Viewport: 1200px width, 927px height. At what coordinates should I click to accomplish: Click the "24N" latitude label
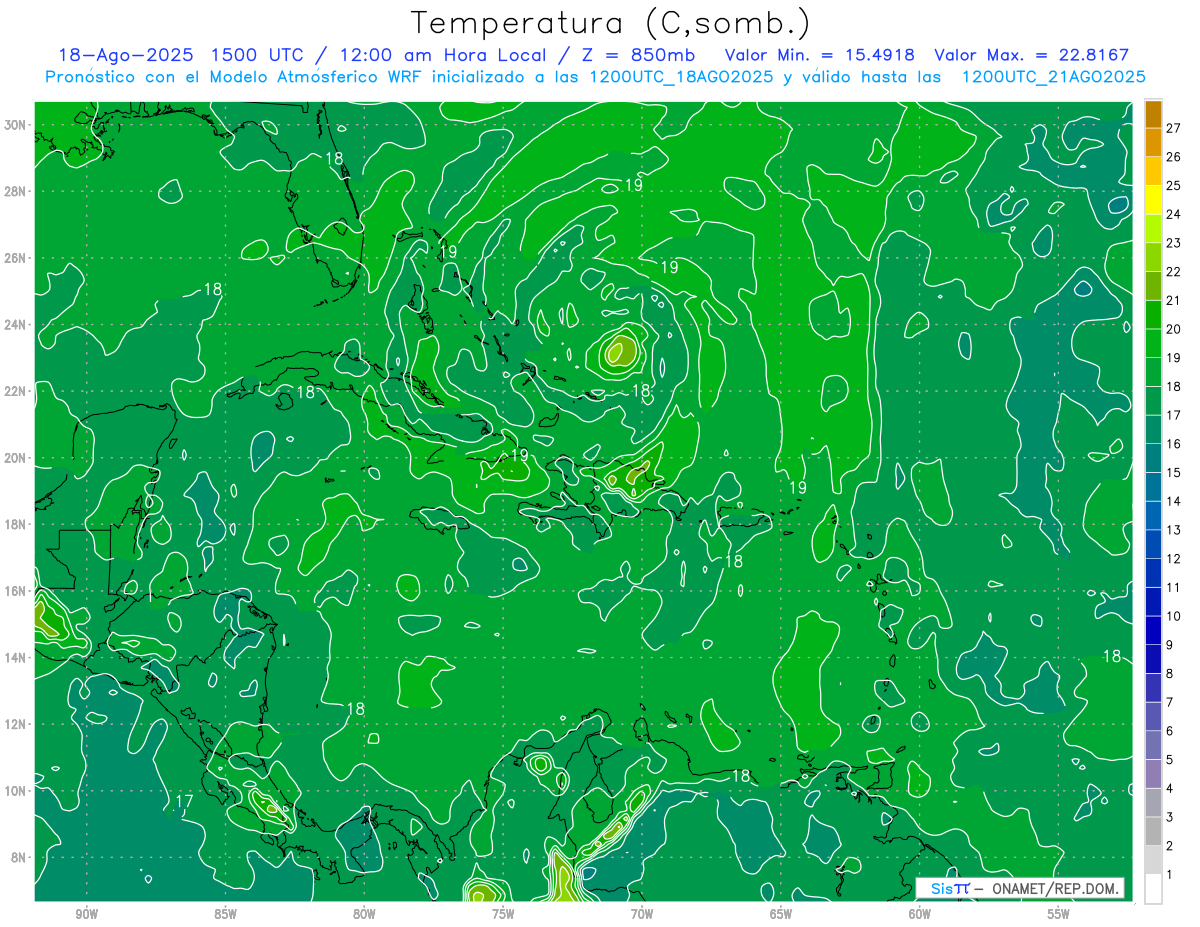pyautogui.click(x=17, y=325)
